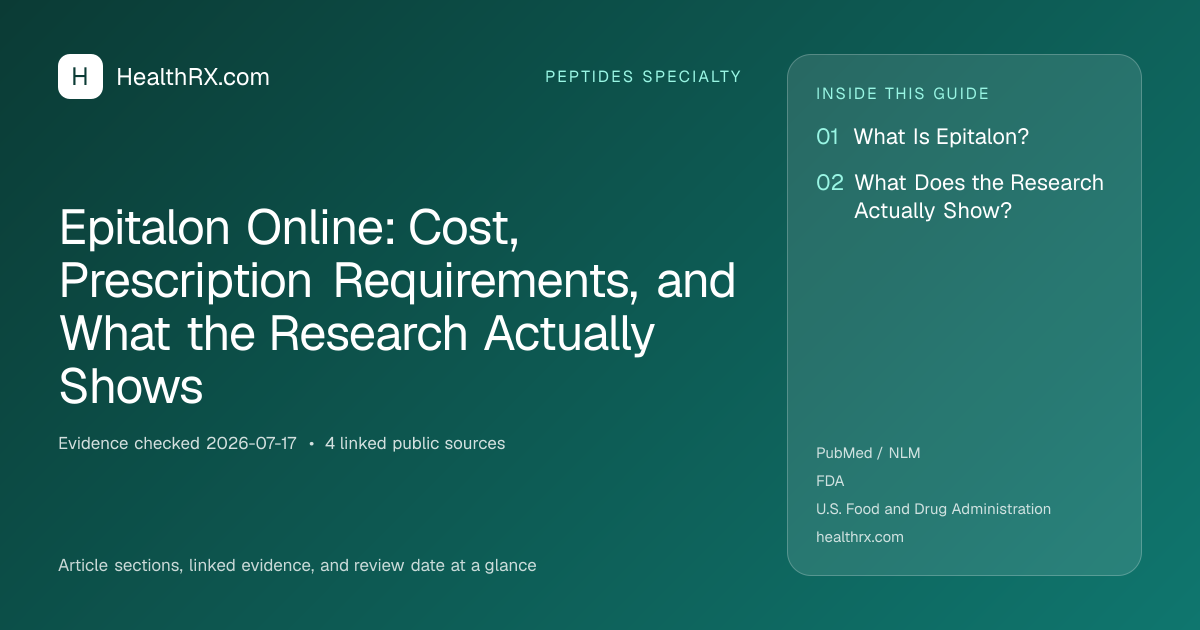Click healthrx.com in the guide panel
Image resolution: width=1200 pixels, height=630 pixels.
[x=860, y=537]
